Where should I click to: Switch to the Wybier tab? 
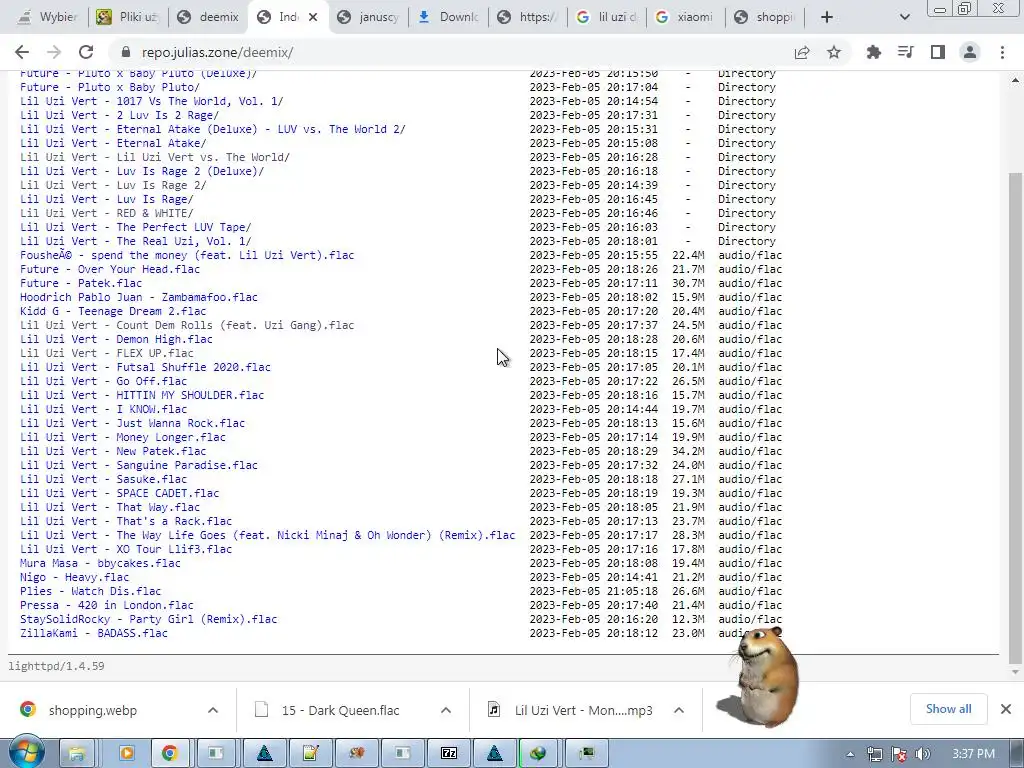click(x=48, y=17)
